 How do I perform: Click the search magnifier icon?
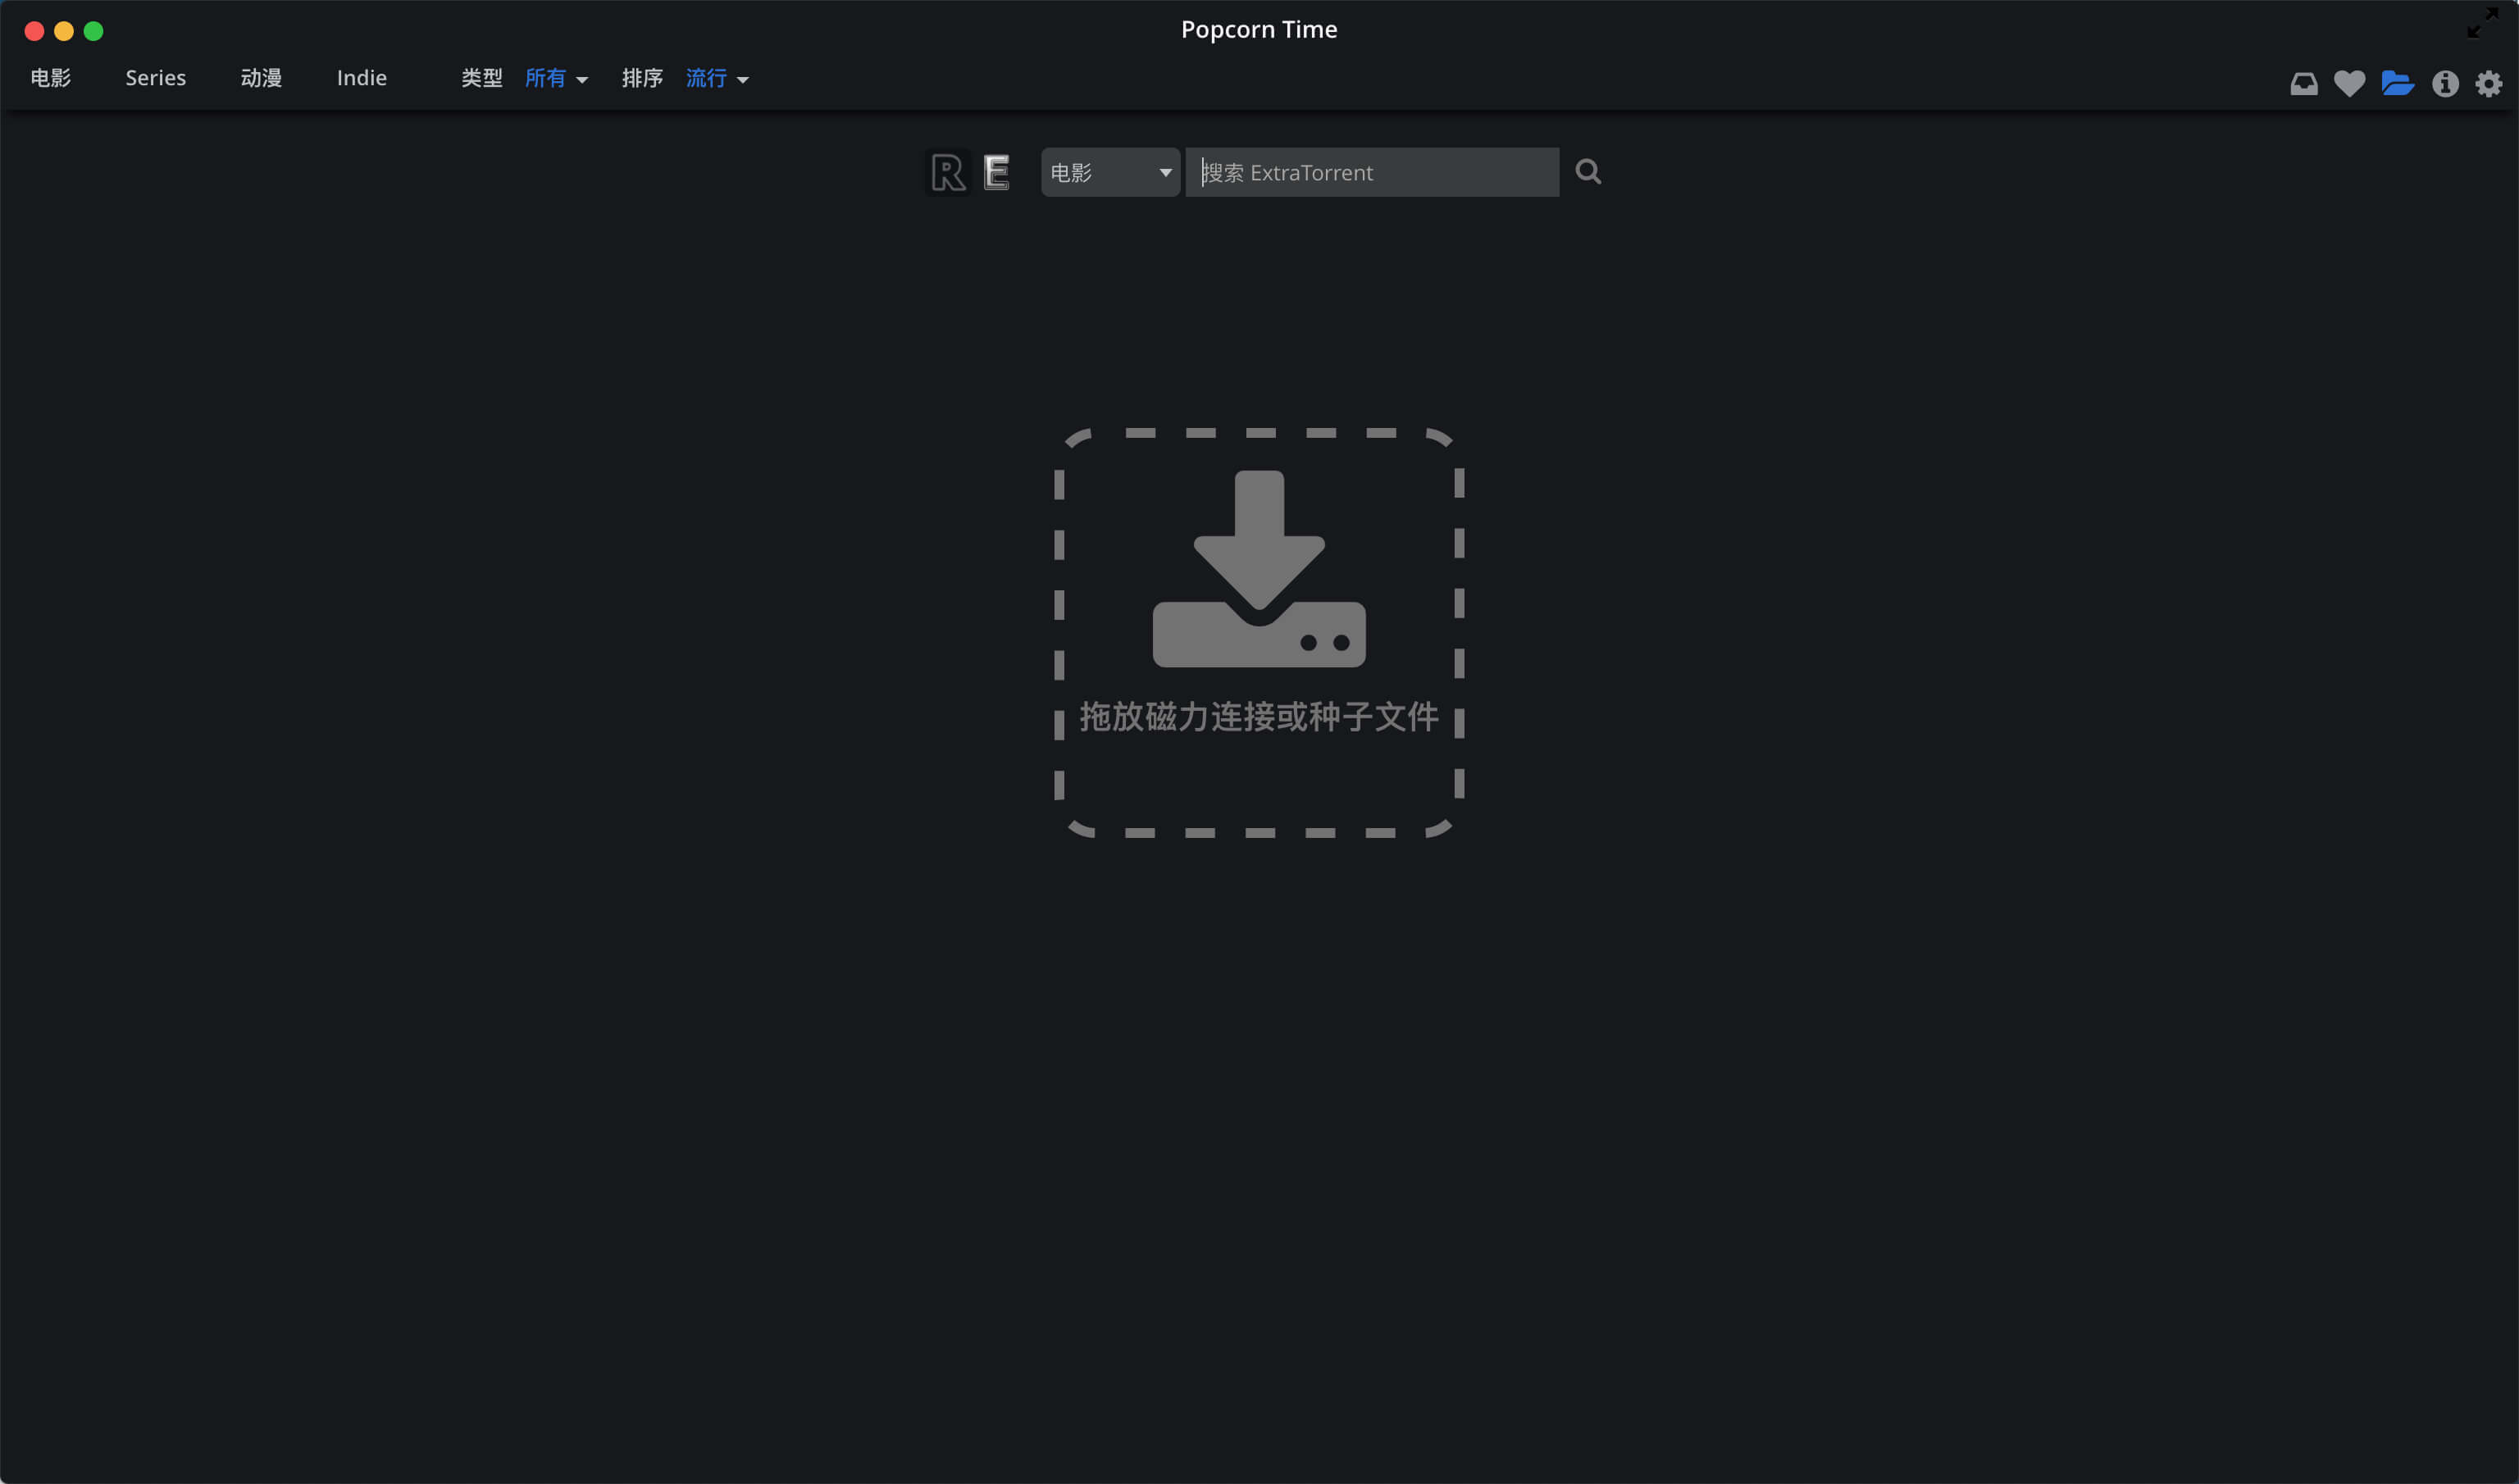pyautogui.click(x=1588, y=172)
